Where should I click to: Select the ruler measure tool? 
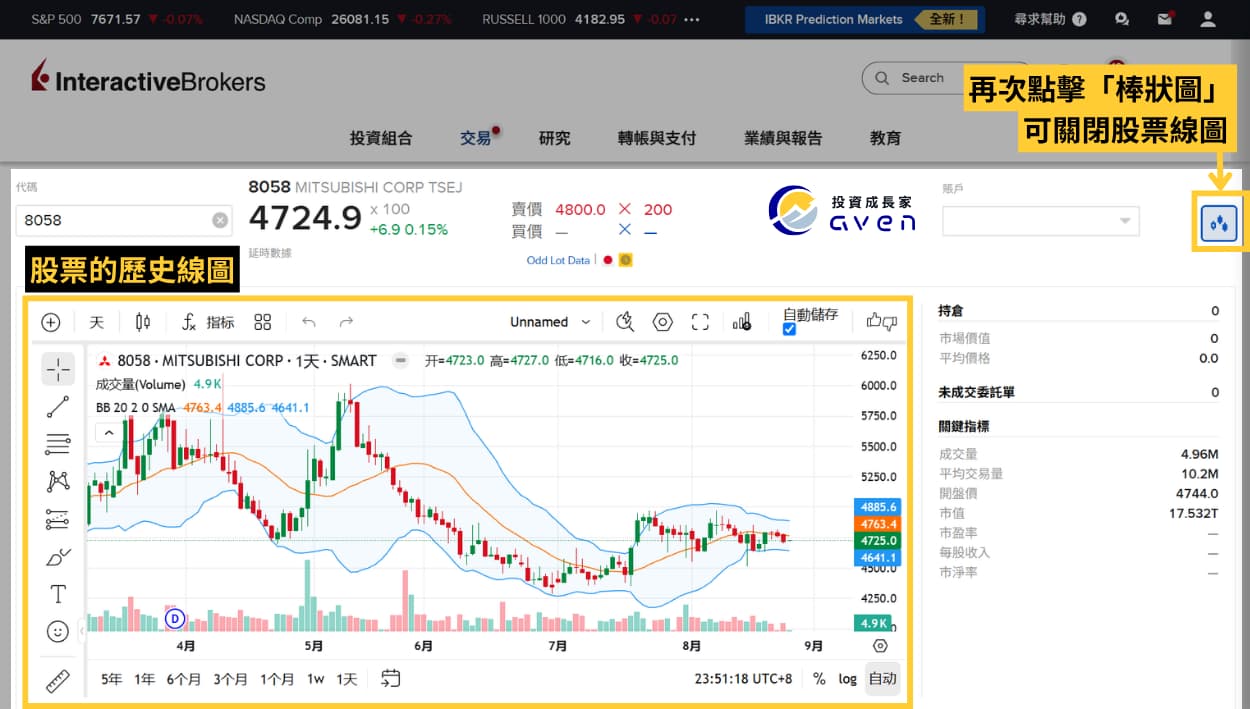pyautogui.click(x=58, y=681)
